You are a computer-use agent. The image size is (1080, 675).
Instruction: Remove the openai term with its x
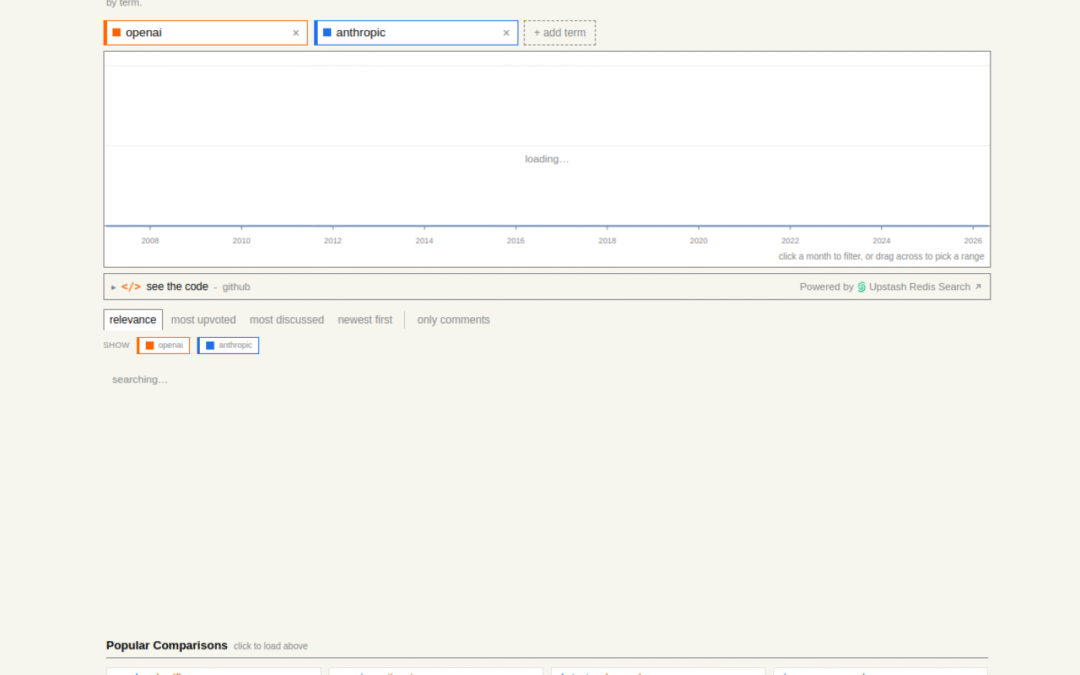click(295, 33)
